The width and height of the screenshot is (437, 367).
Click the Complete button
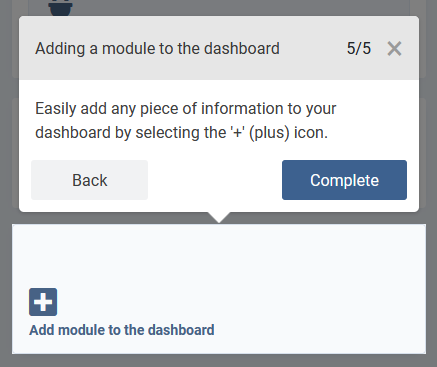pyautogui.click(x=344, y=180)
